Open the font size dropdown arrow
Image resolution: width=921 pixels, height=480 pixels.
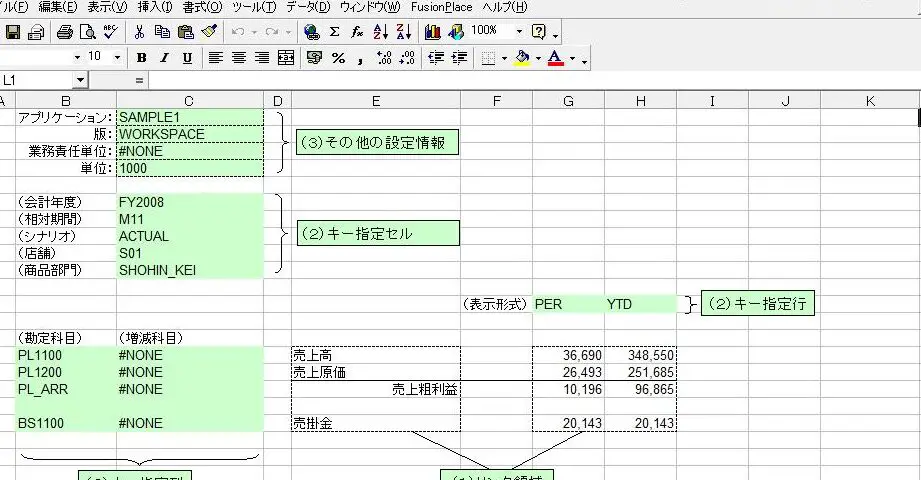(117, 58)
